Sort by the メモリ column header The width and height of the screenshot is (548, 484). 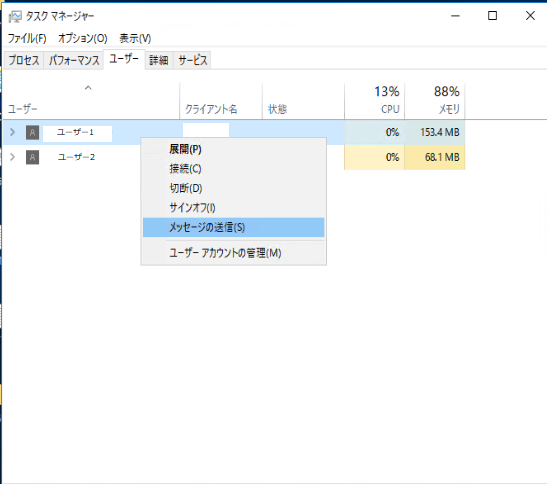pos(435,101)
